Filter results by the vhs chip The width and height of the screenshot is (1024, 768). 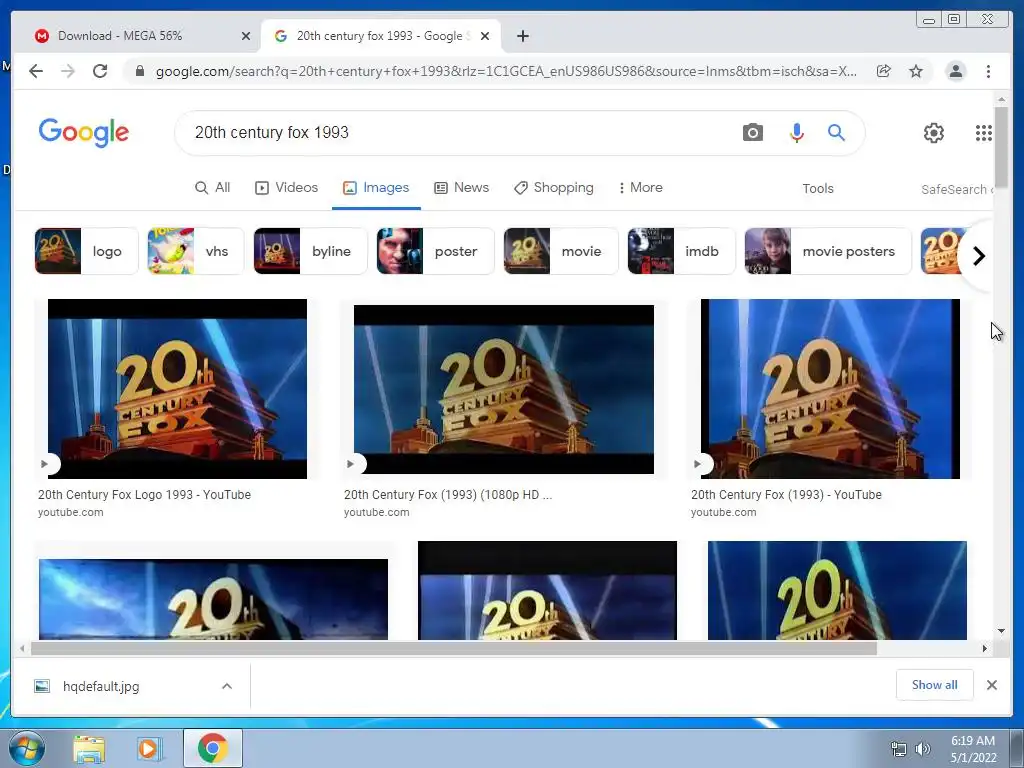(x=195, y=251)
